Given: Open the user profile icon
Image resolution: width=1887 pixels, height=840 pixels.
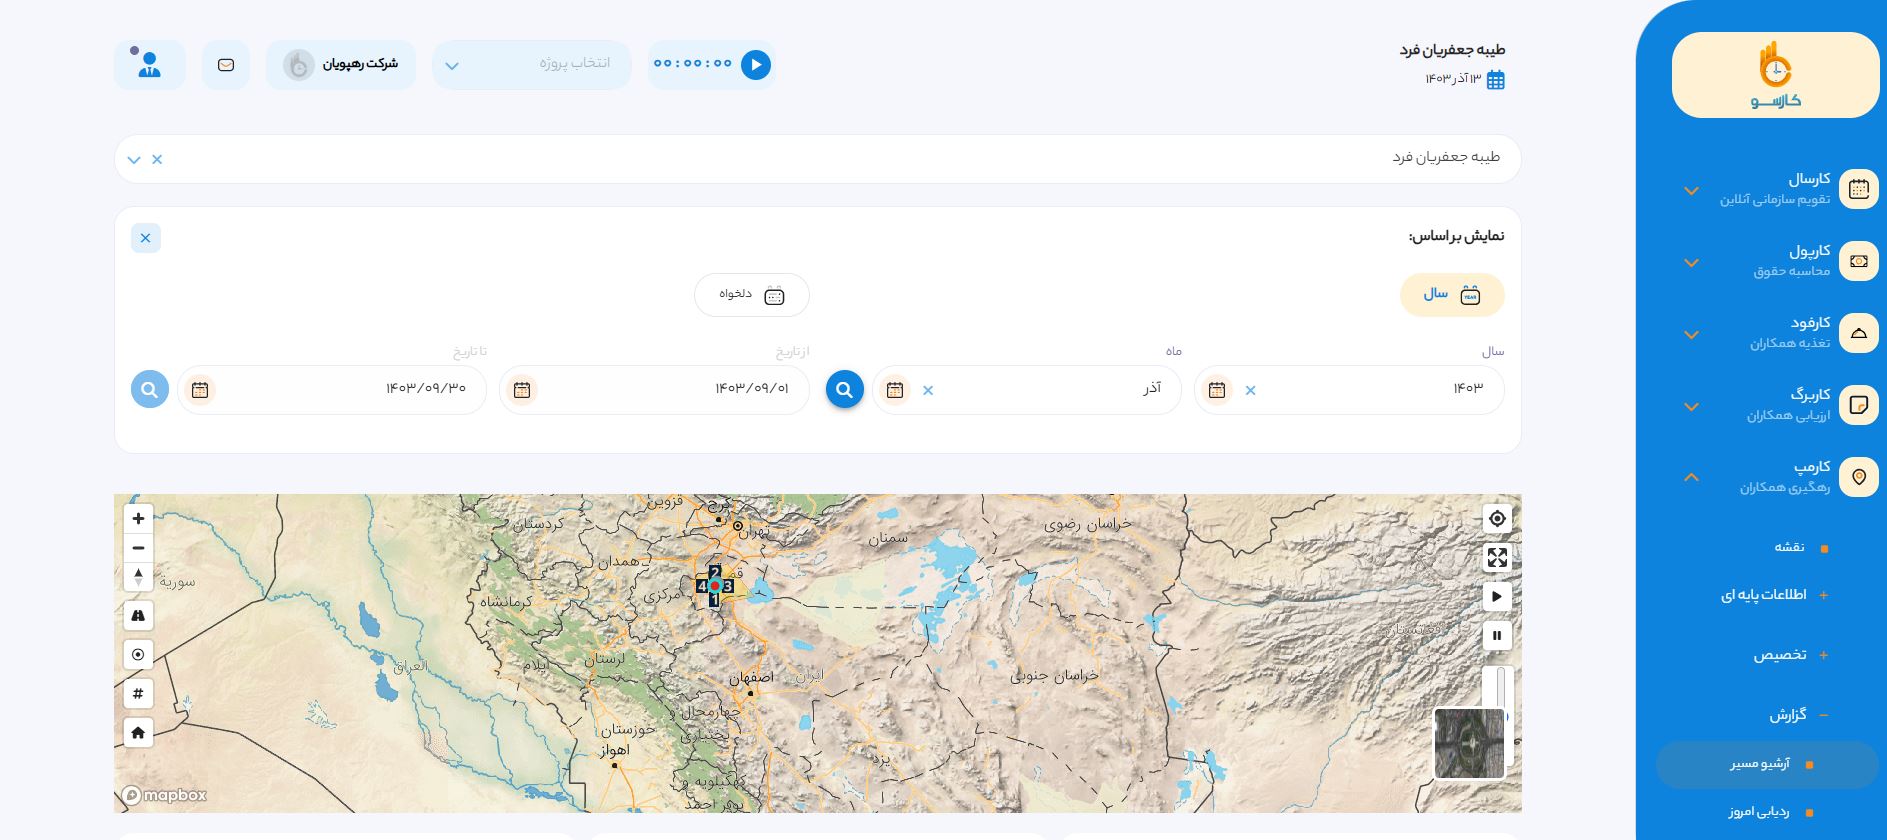Looking at the screenshot, I should tap(150, 65).
